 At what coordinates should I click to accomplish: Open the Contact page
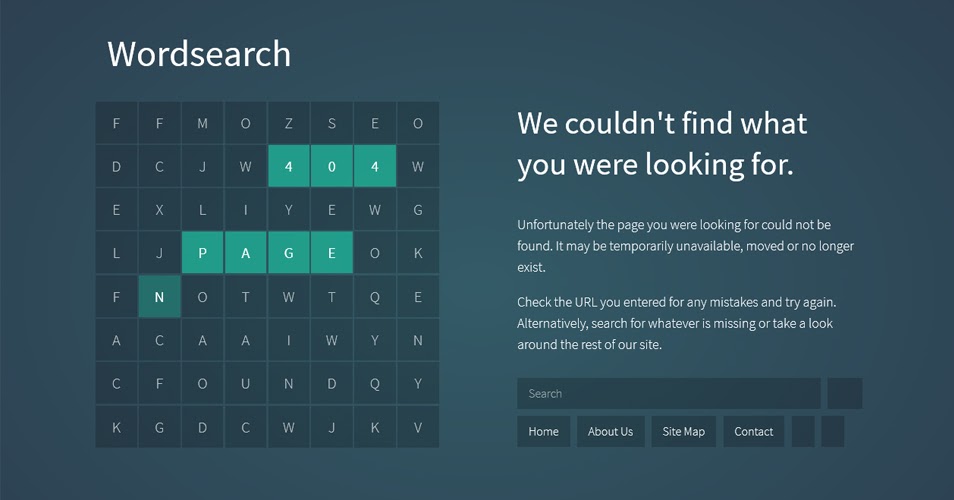753,431
